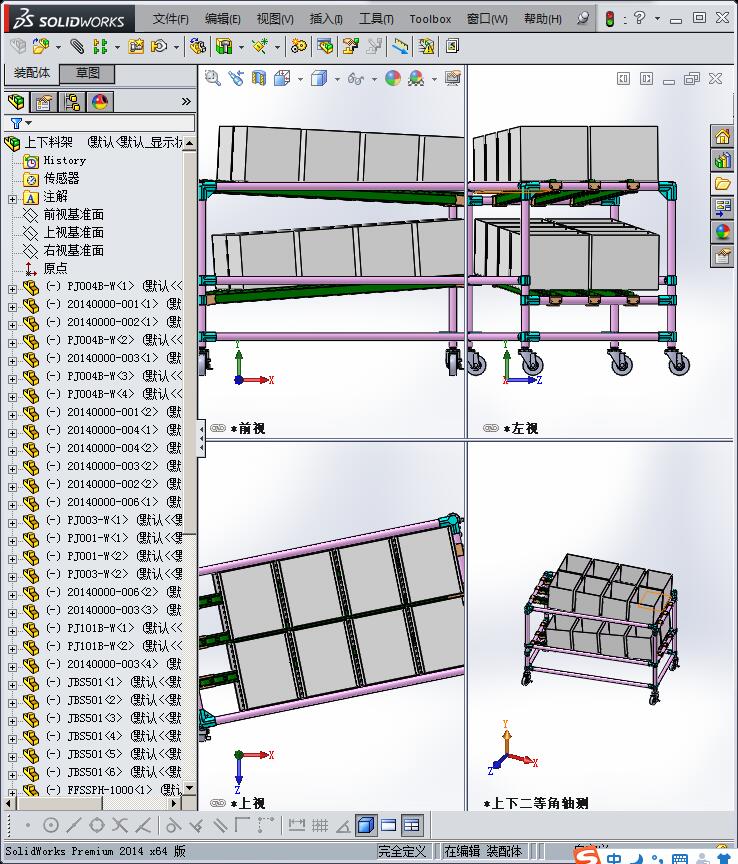Open the 工具(T) menu
Image resolution: width=738 pixels, height=864 pixels.
pos(376,19)
